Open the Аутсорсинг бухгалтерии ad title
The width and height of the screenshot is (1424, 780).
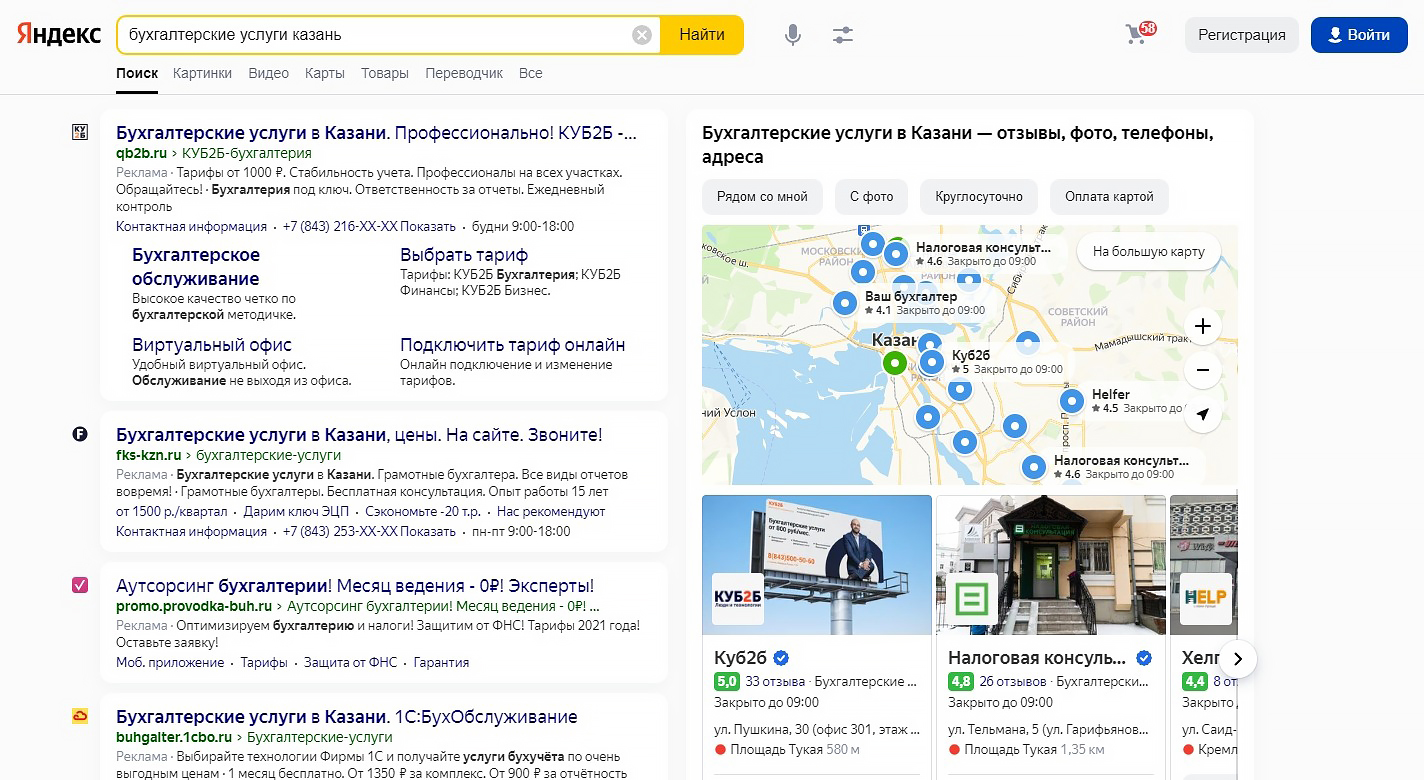tap(355, 586)
